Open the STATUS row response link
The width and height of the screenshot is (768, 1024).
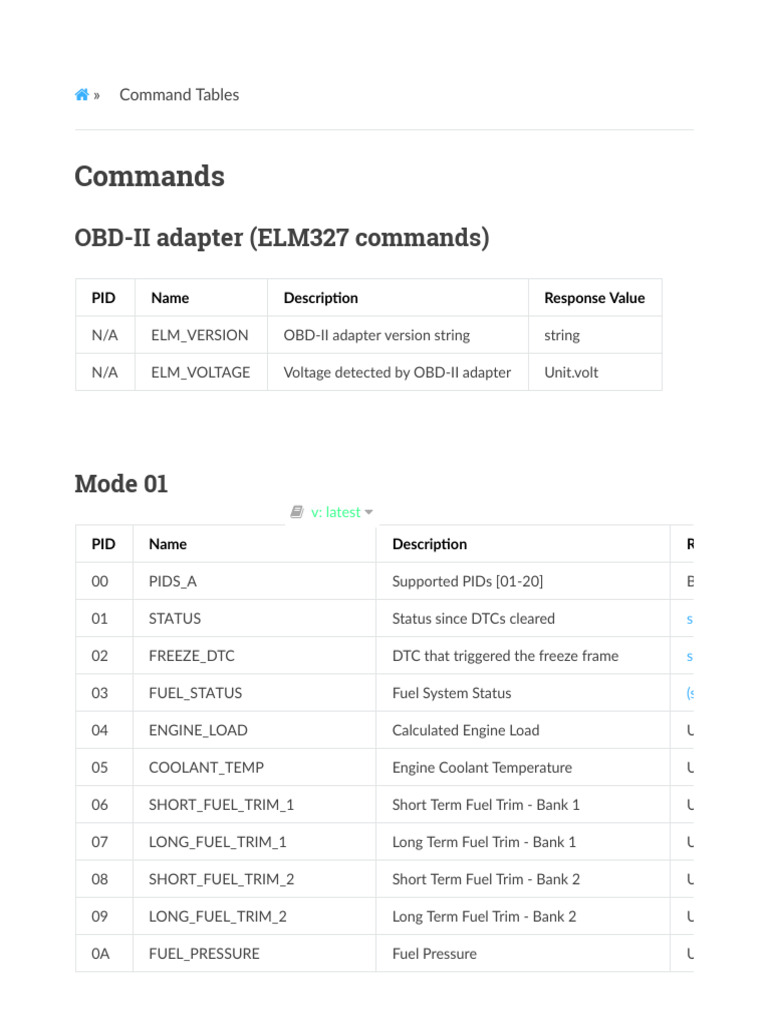[x=690, y=619]
